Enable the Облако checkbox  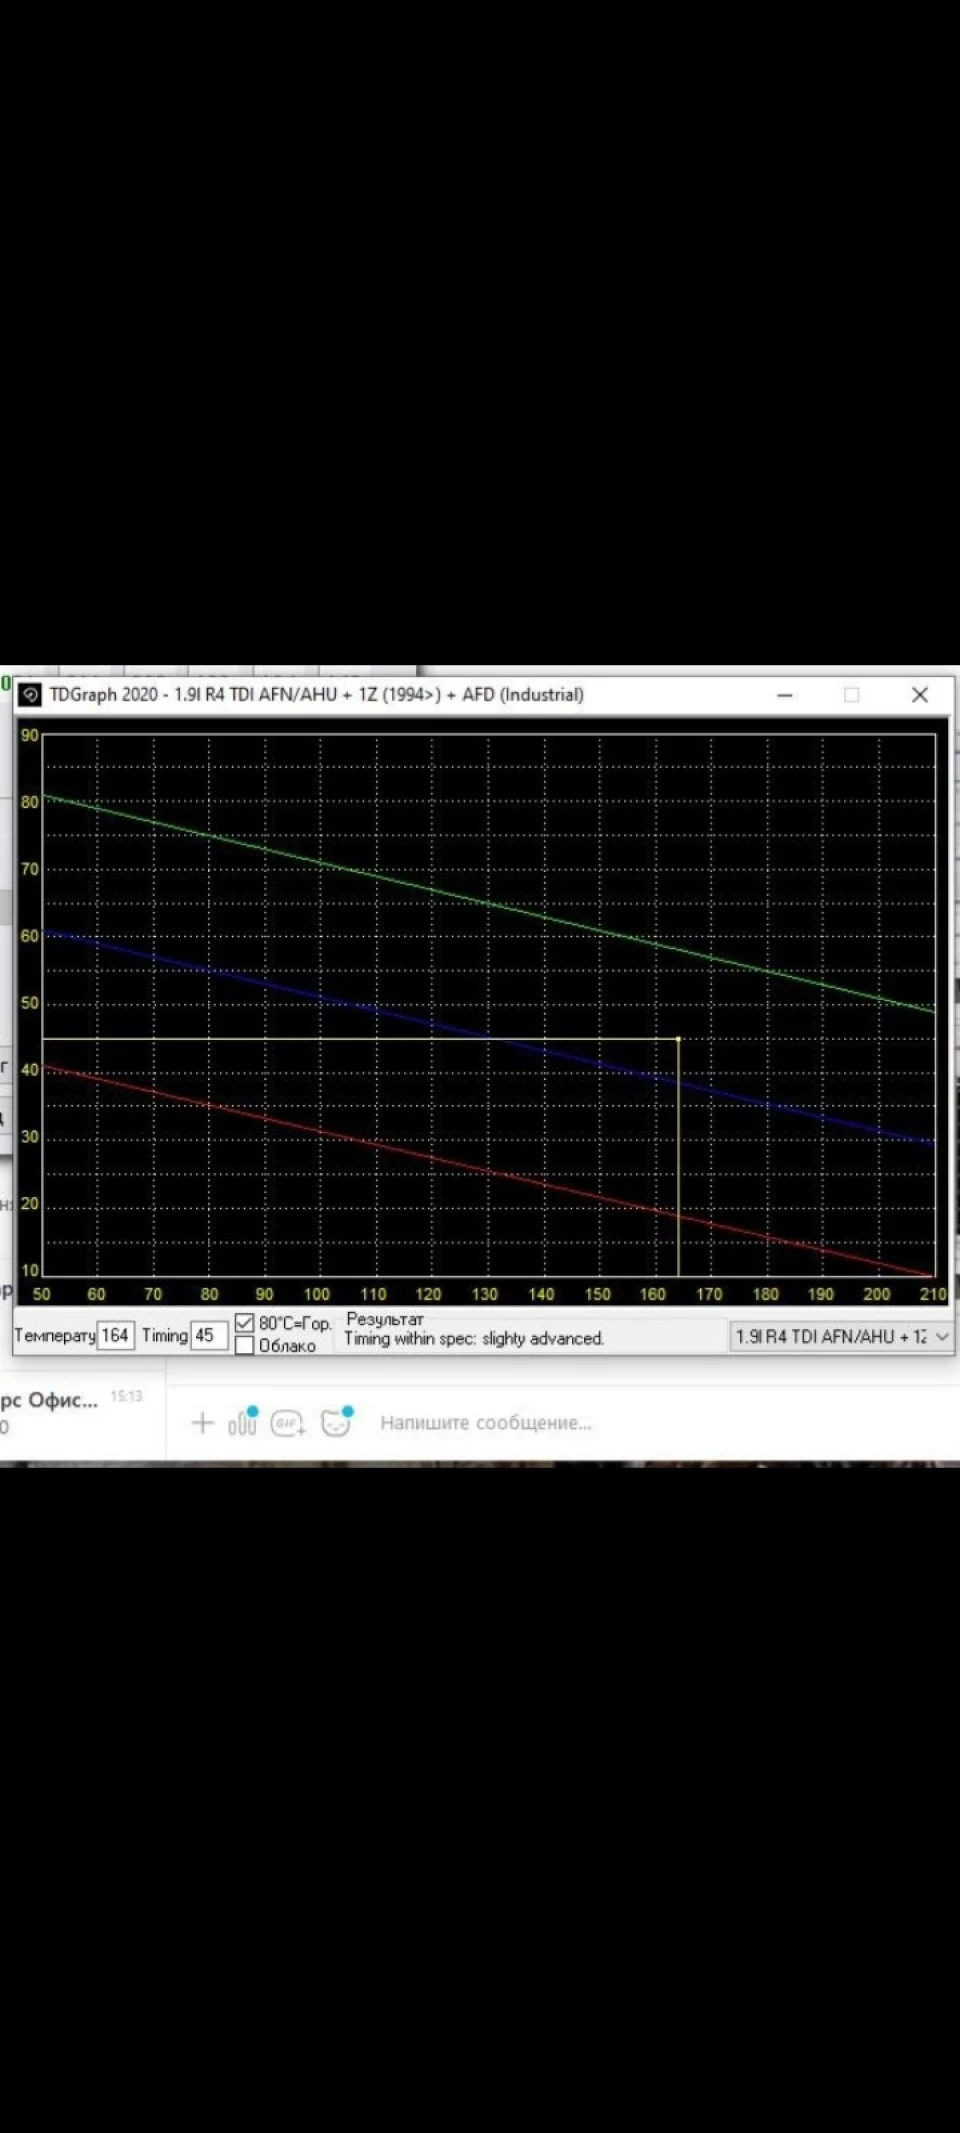[244, 1345]
